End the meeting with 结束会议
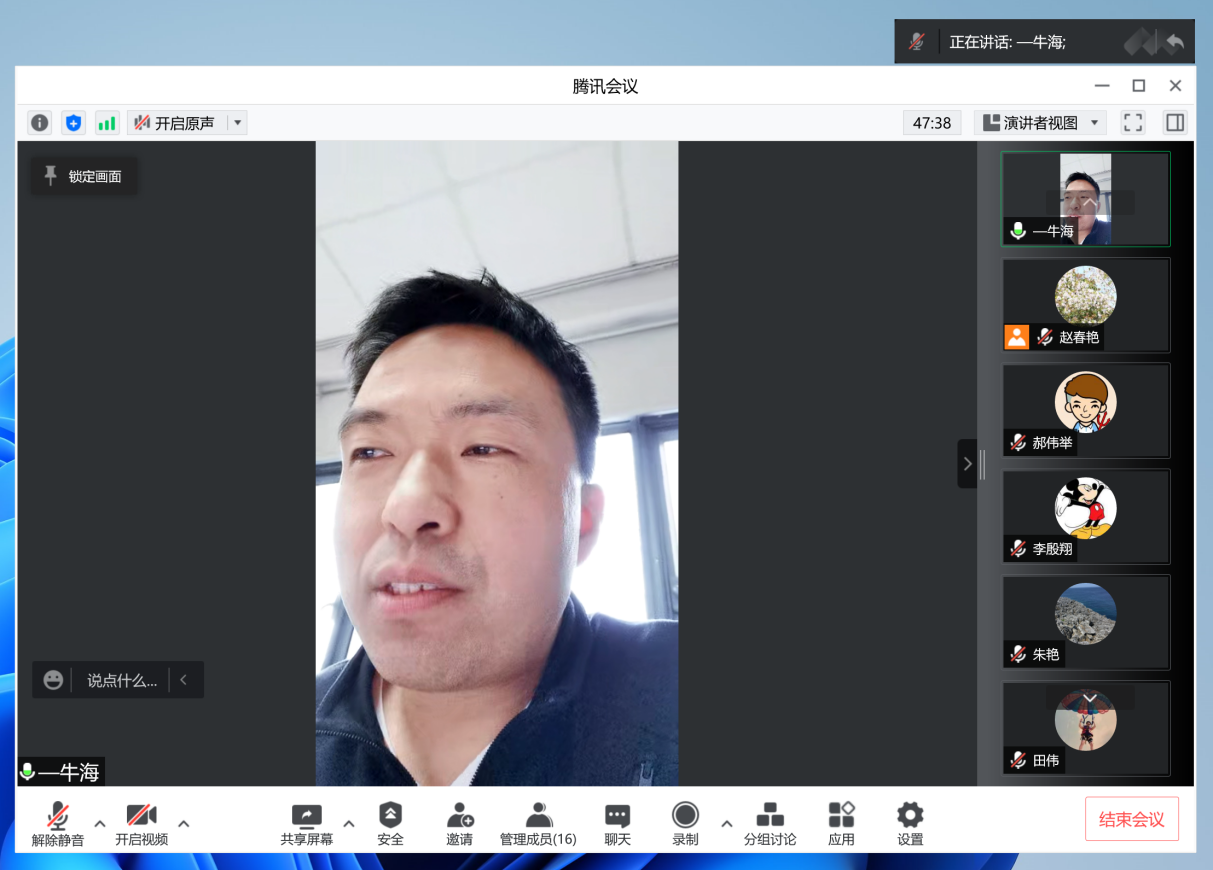The width and height of the screenshot is (1213, 870). point(1132,820)
